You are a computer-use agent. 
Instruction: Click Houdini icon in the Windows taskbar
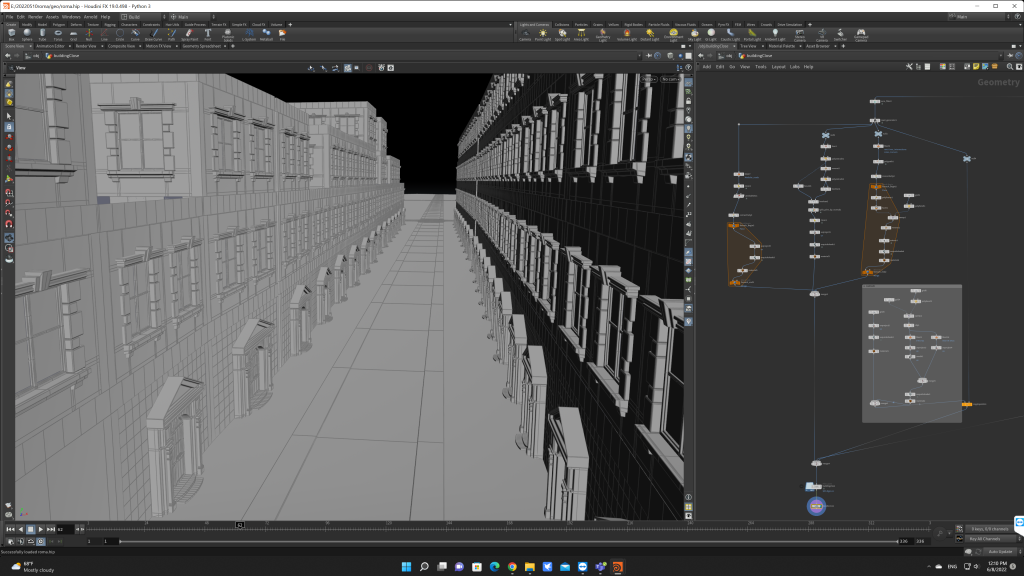[617, 566]
